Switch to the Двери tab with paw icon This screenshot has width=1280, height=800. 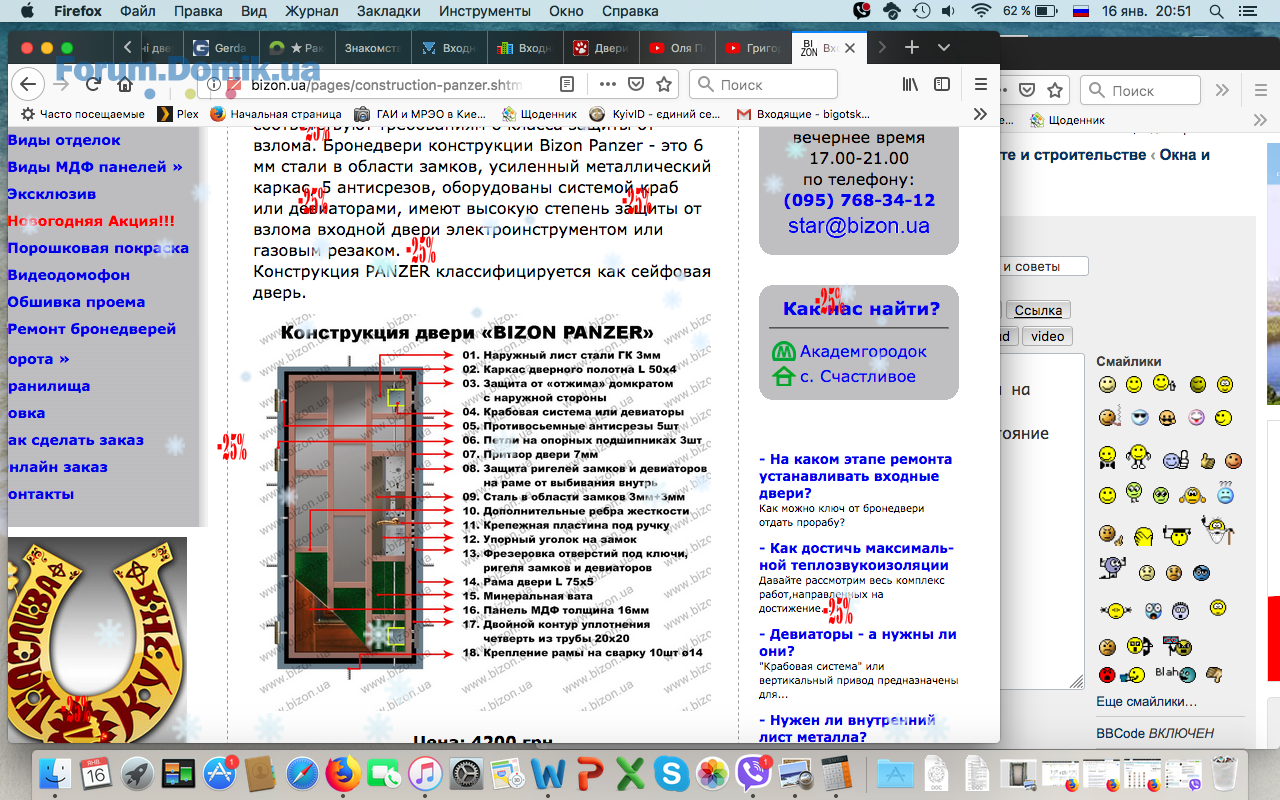(600, 48)
